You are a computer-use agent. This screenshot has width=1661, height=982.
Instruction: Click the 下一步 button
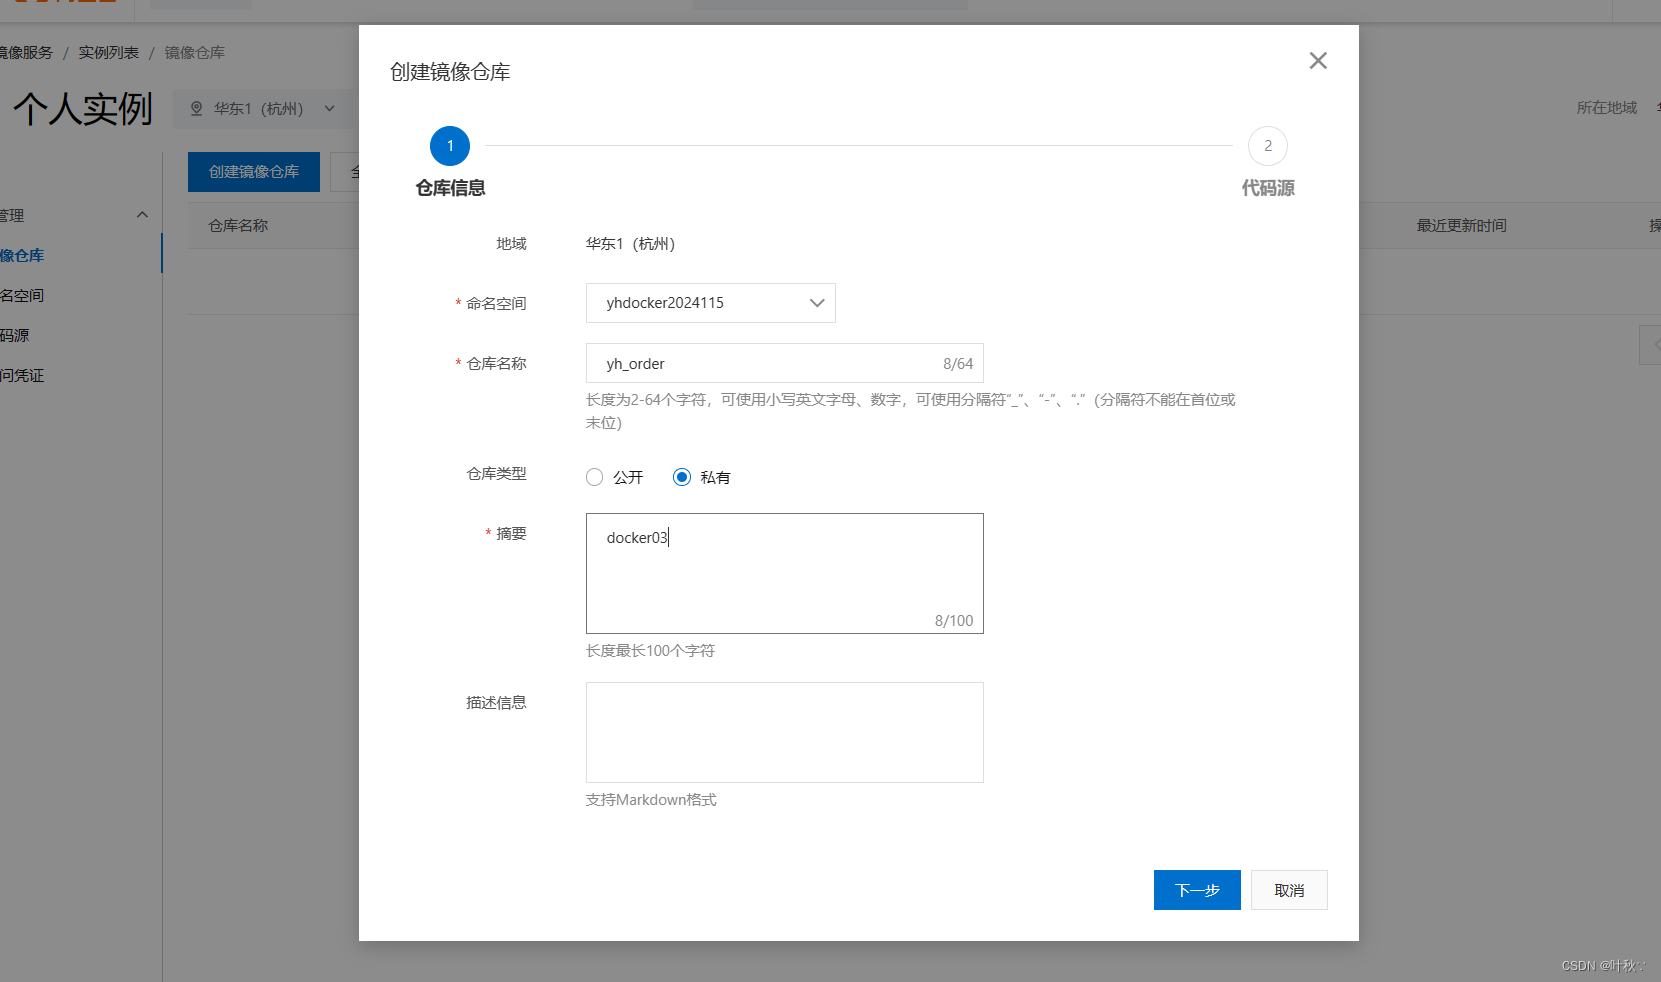click(x=1197, y=890)
